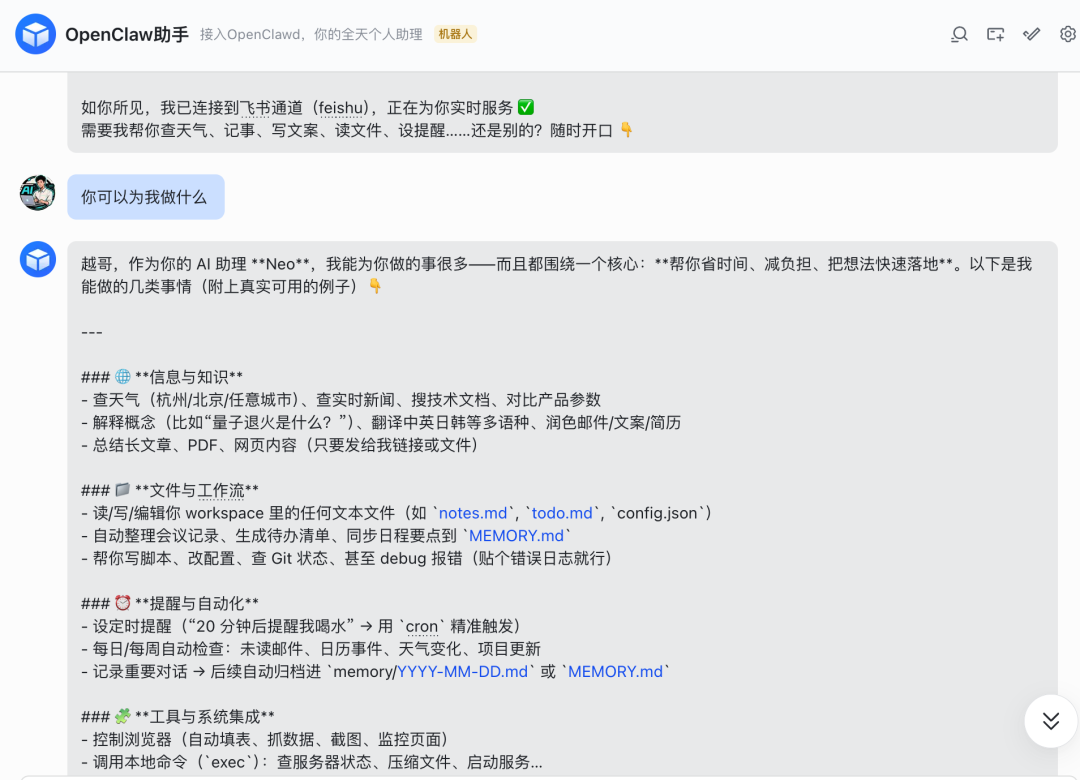Open the todo.md link
The width and height of the screenshot is (1080, 780).
[x=562, y=513]
